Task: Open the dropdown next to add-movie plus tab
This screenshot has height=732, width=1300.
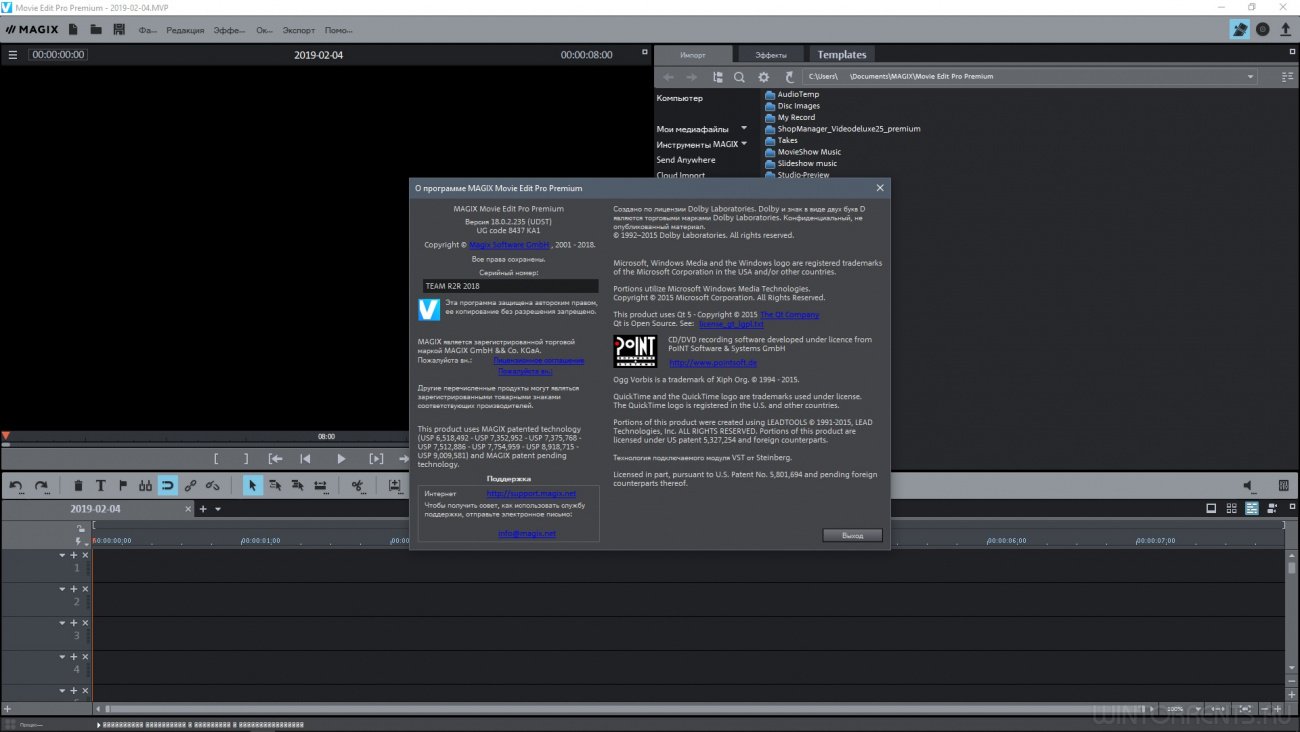Action: (218, 509)
